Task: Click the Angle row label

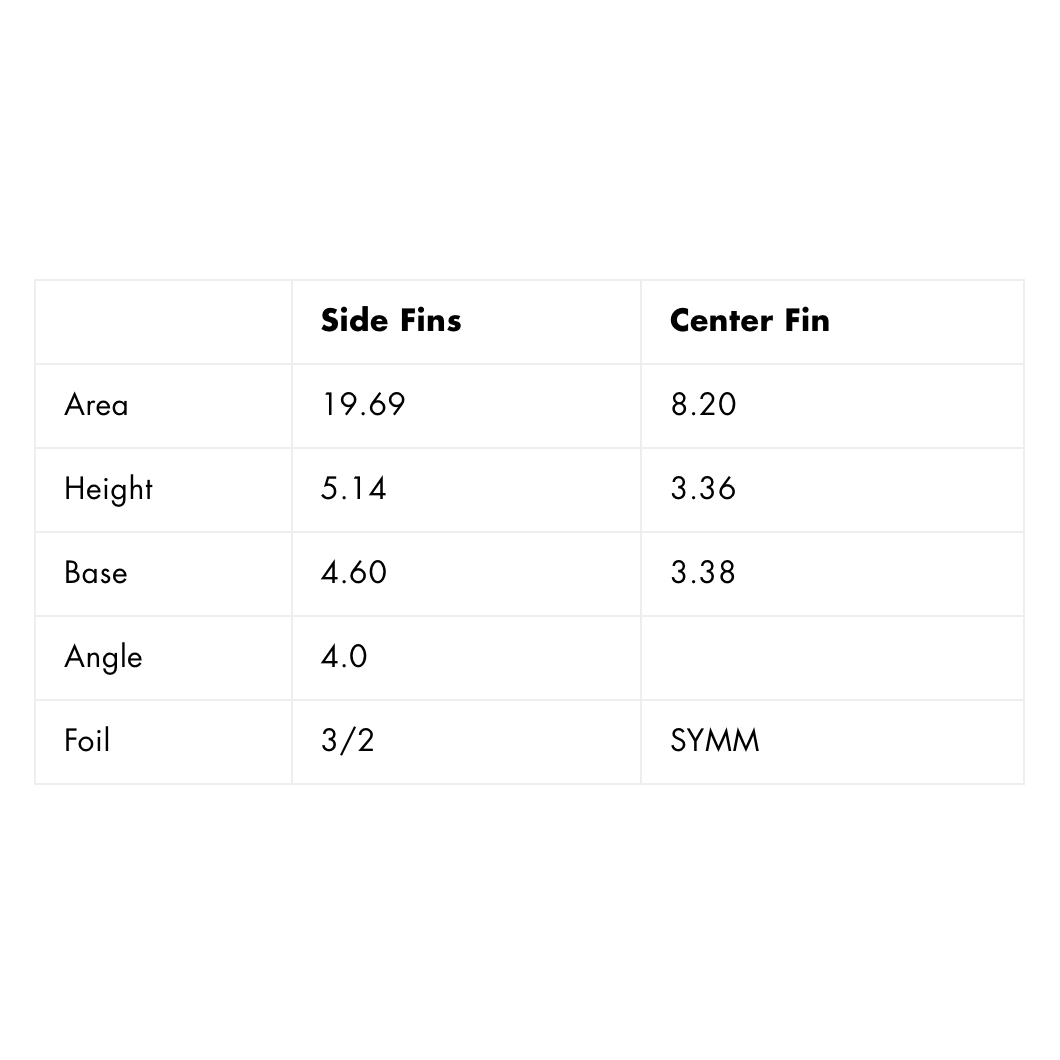Action: coord(103,657)
